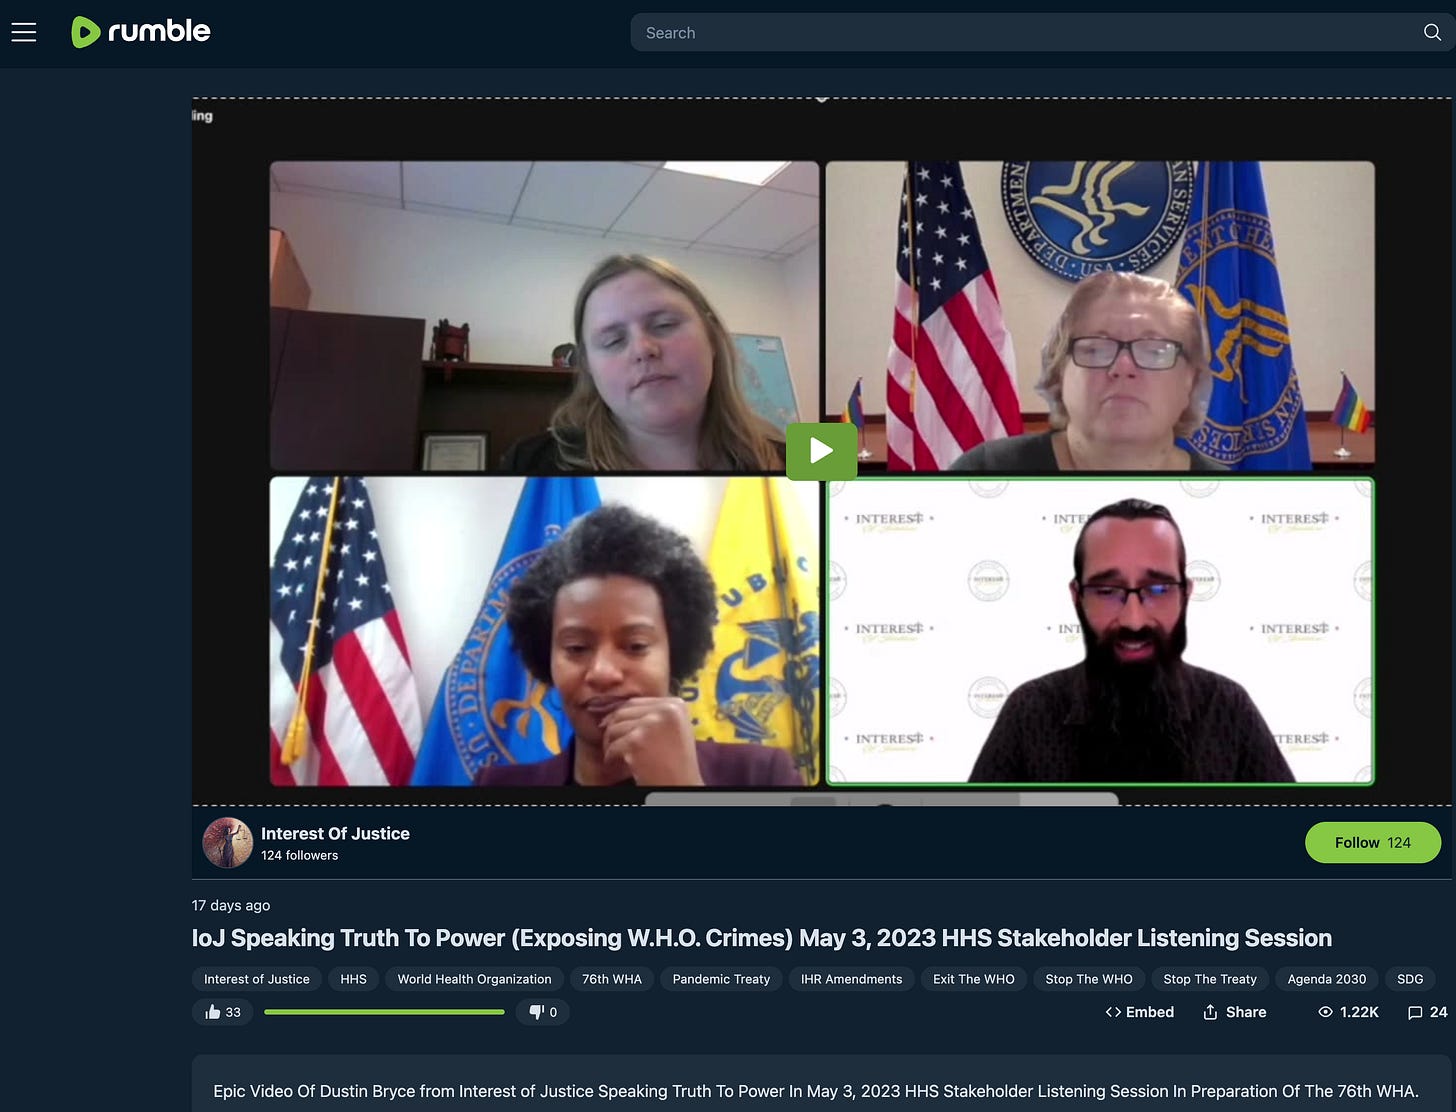
Task: Open the Interest Of Justice channel name
Action: pyautogui.click(x=335, y=833)
